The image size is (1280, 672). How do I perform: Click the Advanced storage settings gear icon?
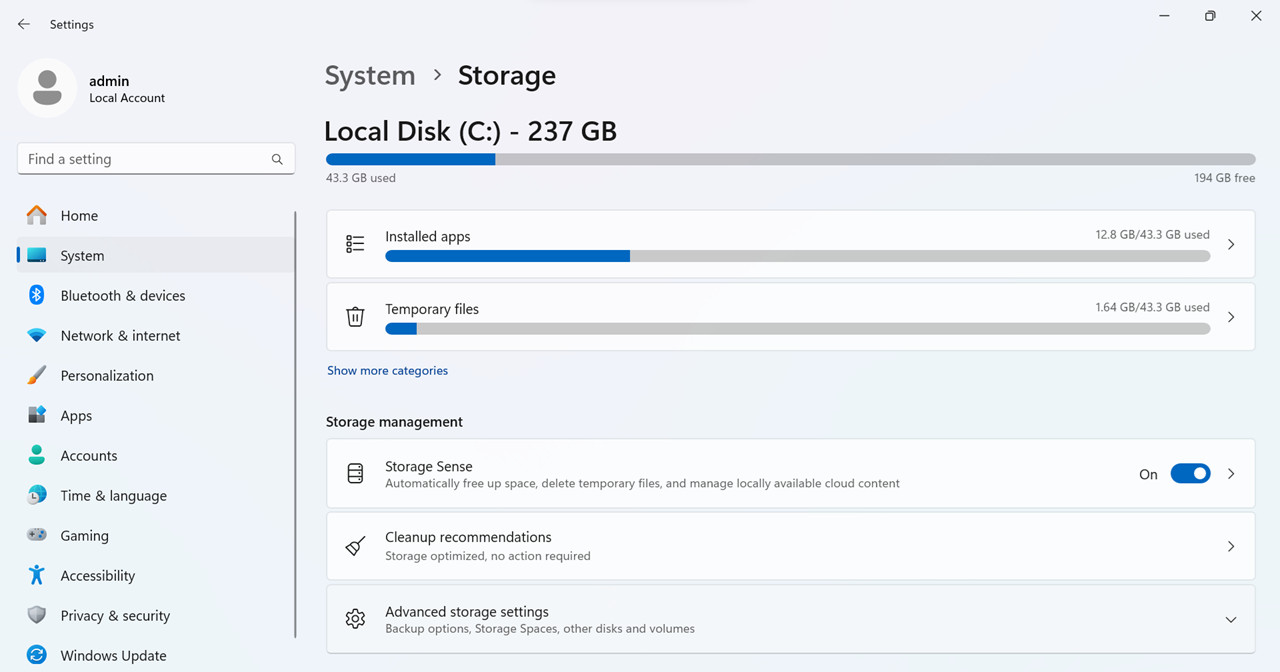(x=355, y=619)
